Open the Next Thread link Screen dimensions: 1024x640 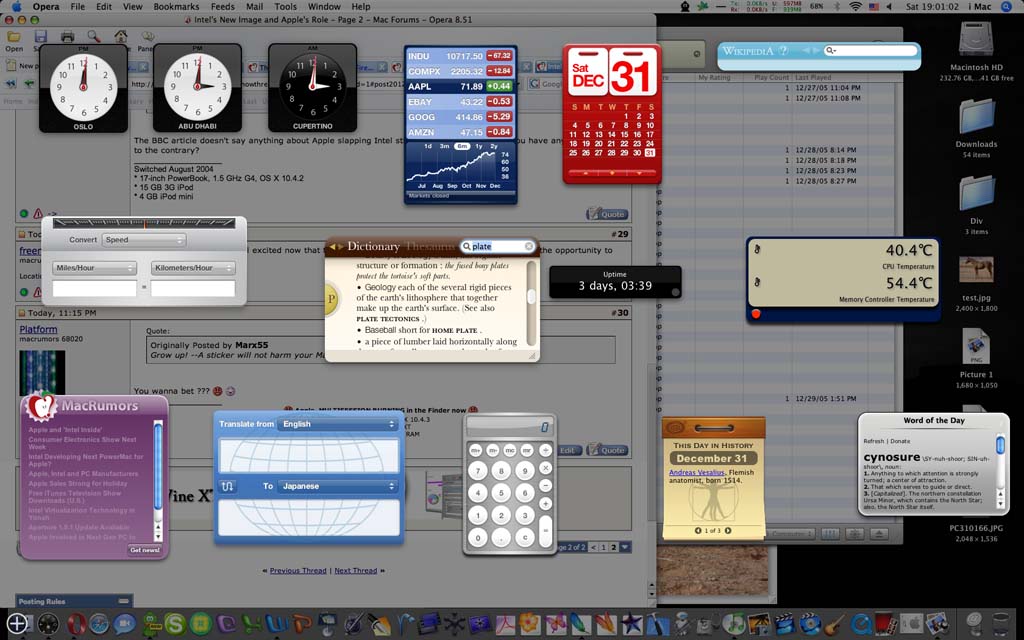click(x=355, y=570)
